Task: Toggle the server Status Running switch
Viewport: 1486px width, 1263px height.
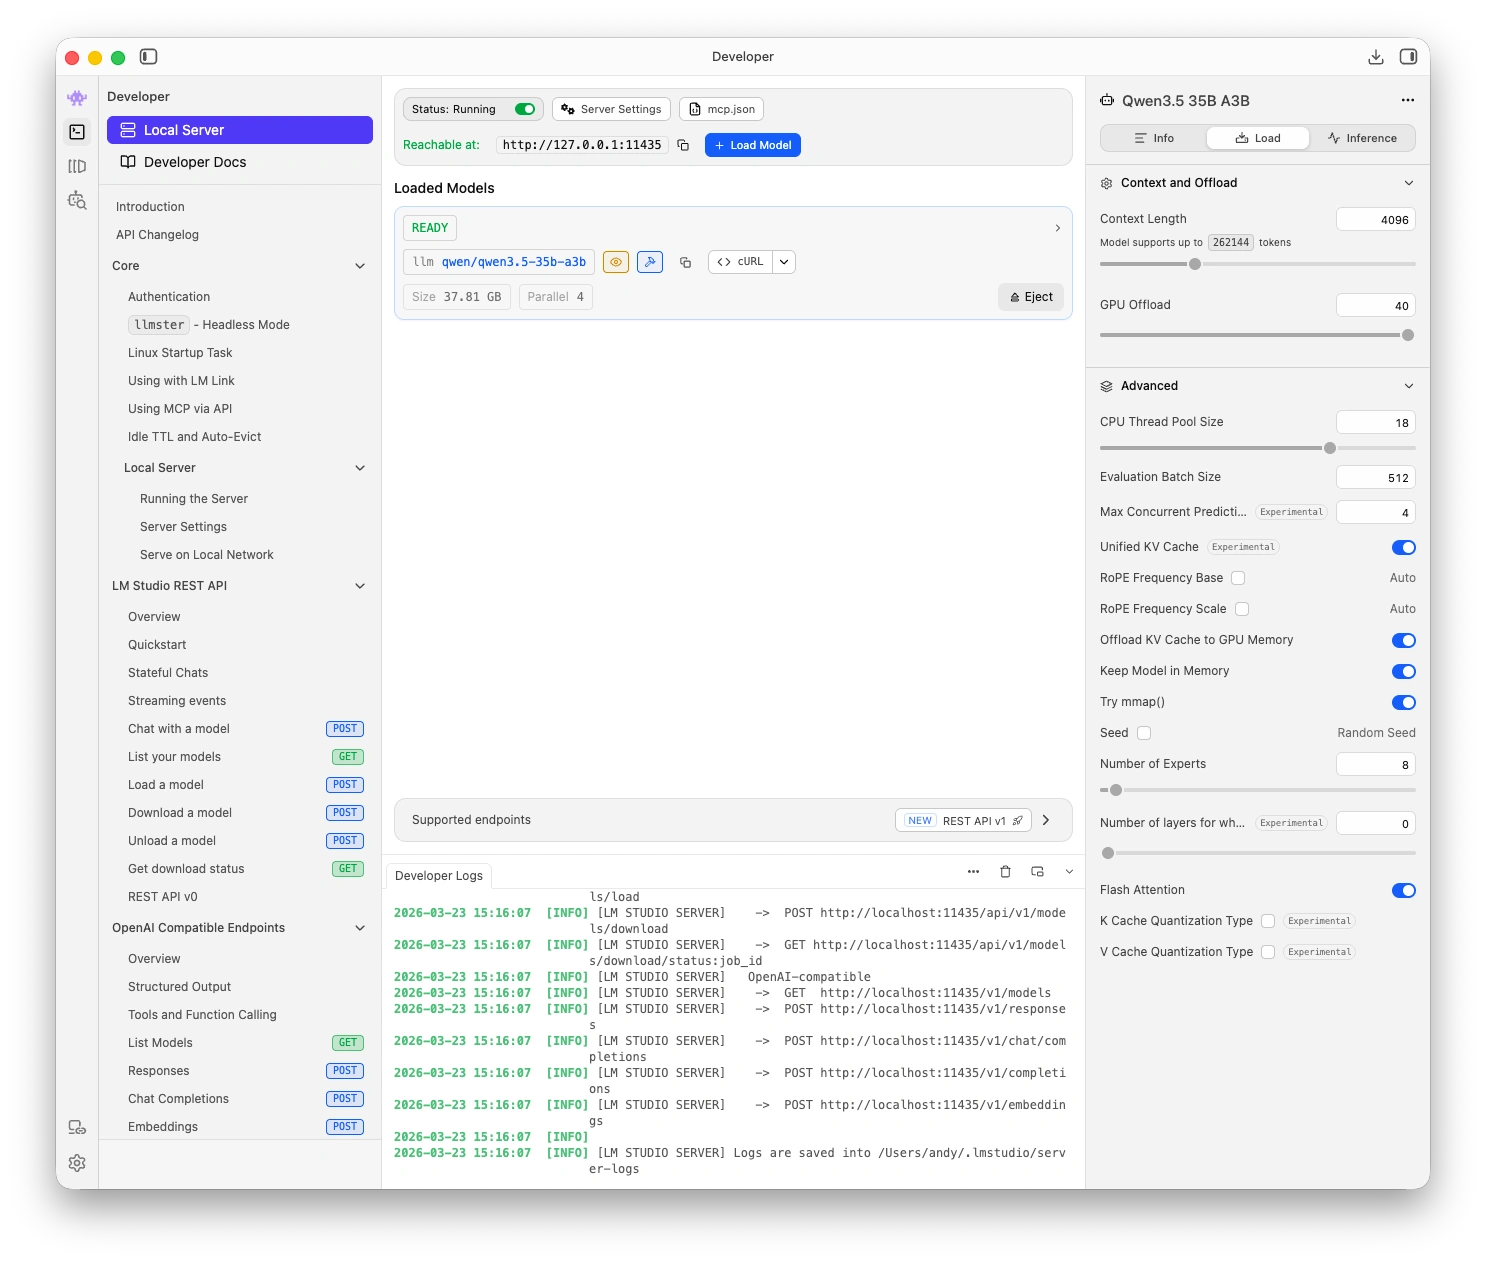Action: [525, 109]
